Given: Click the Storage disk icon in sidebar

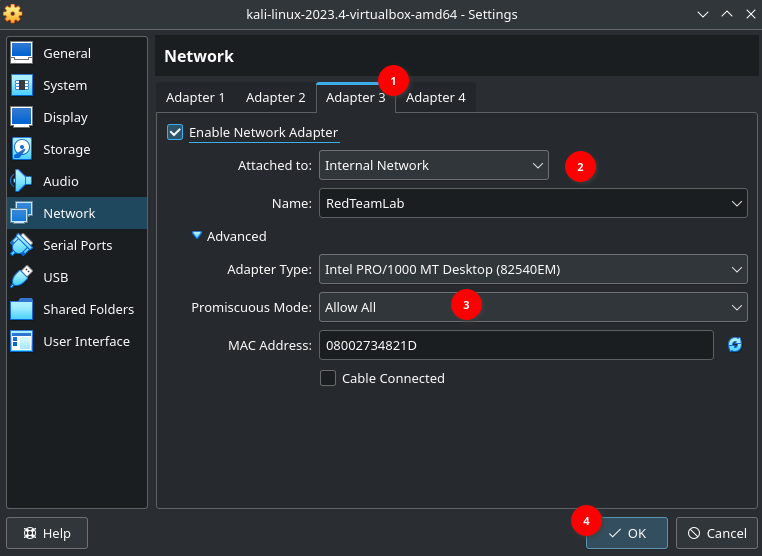Looking at the screenshot, I should click(21, 149).
